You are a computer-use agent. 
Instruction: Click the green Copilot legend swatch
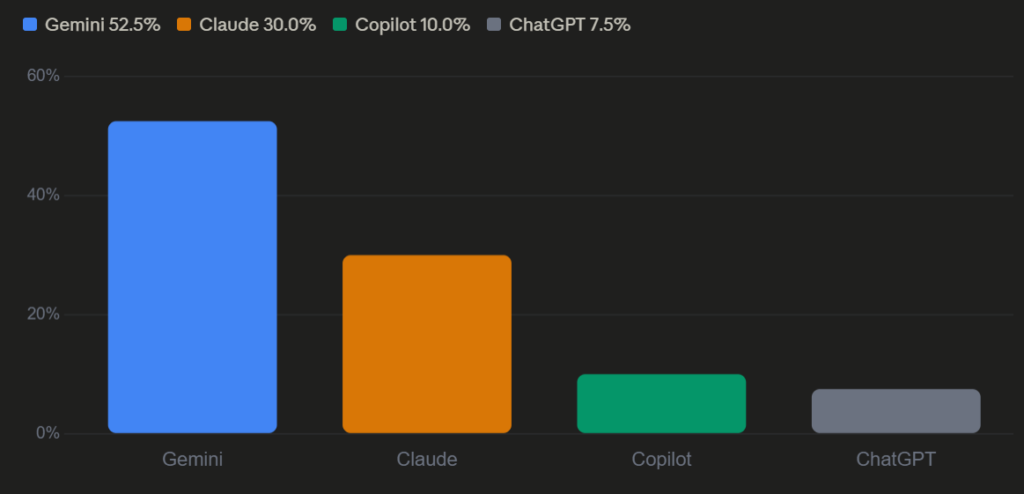point(340,25)
